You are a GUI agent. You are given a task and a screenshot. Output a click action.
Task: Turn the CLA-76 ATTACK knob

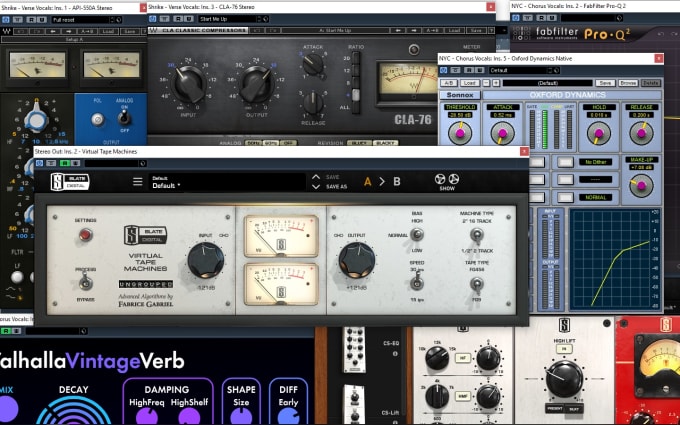(313, 64)
